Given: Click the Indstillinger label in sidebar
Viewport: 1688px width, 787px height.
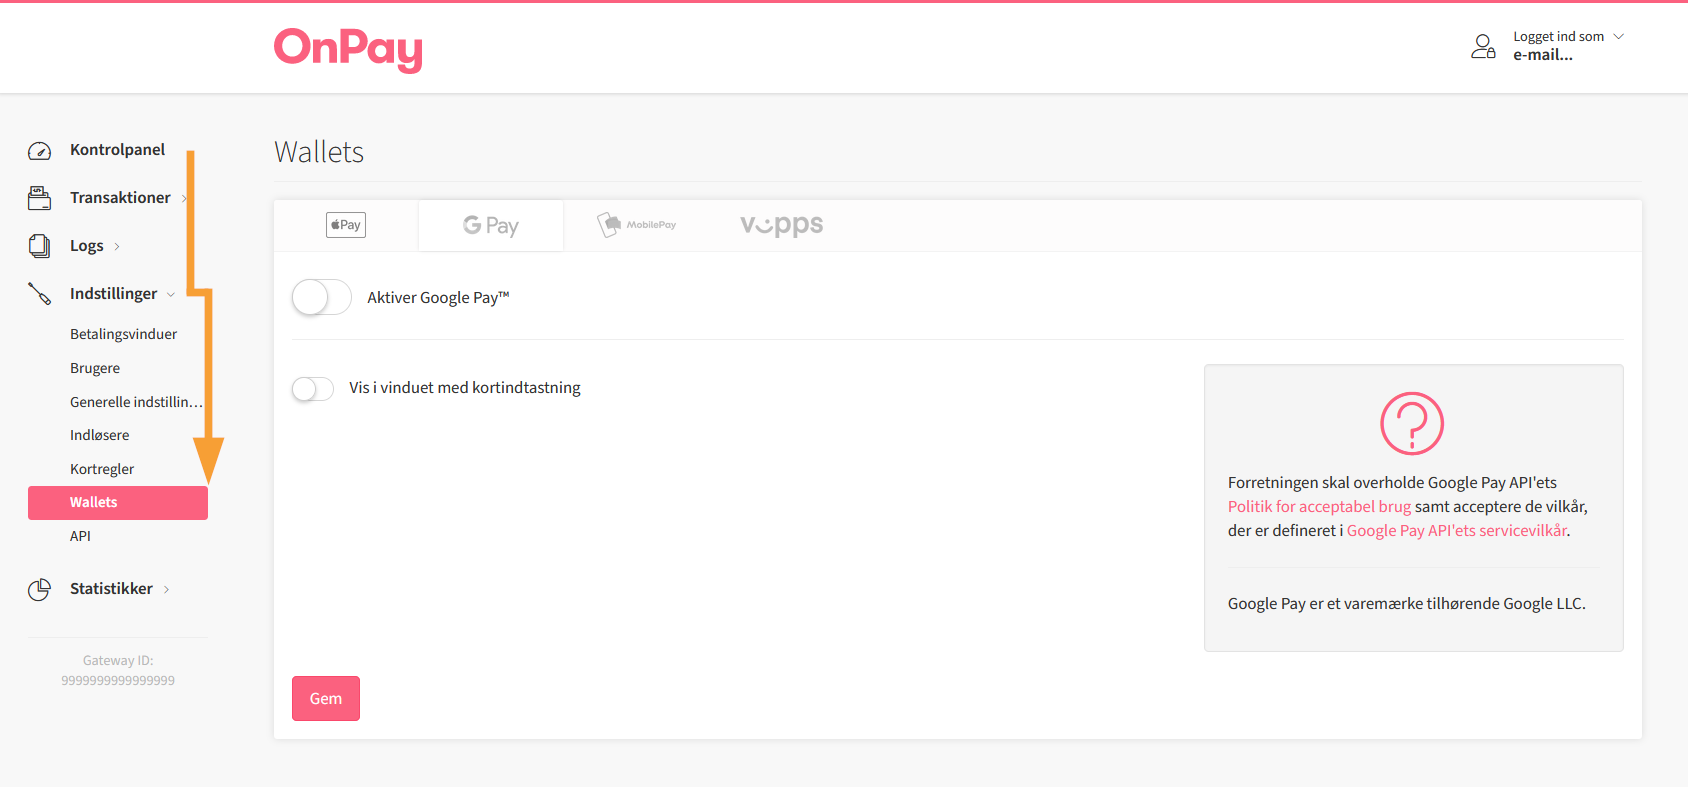Looking at the screenshot, I should click(x=113, y=293).
